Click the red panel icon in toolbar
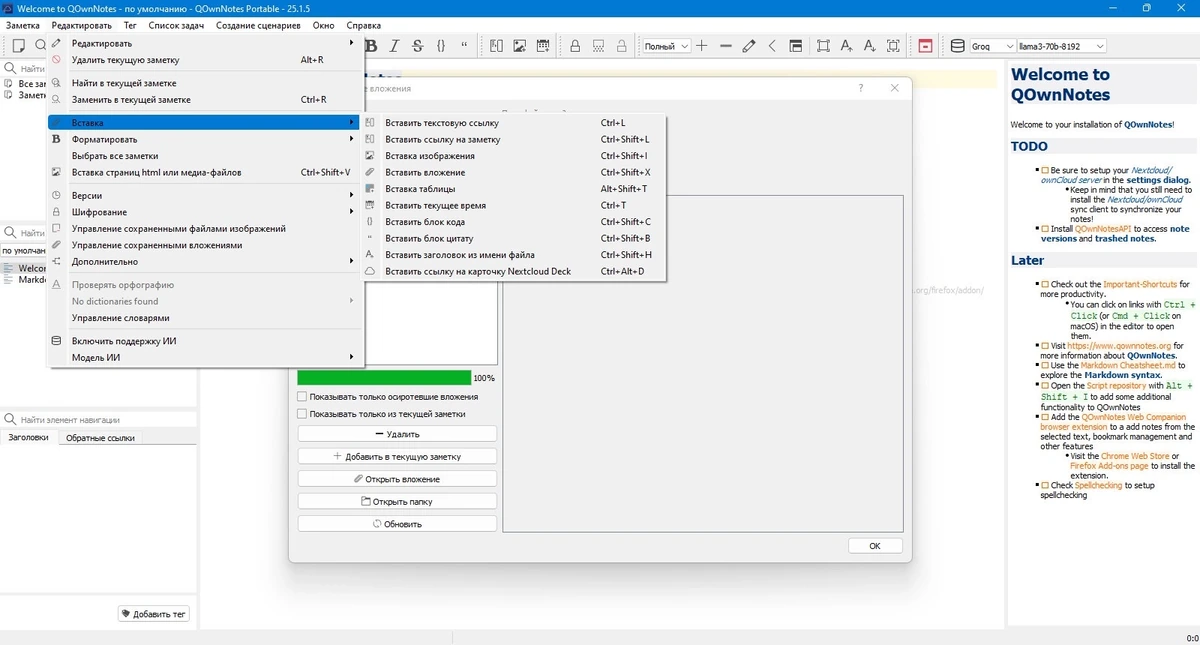The width and height of the screenshot is (1200, 645). 926,46
